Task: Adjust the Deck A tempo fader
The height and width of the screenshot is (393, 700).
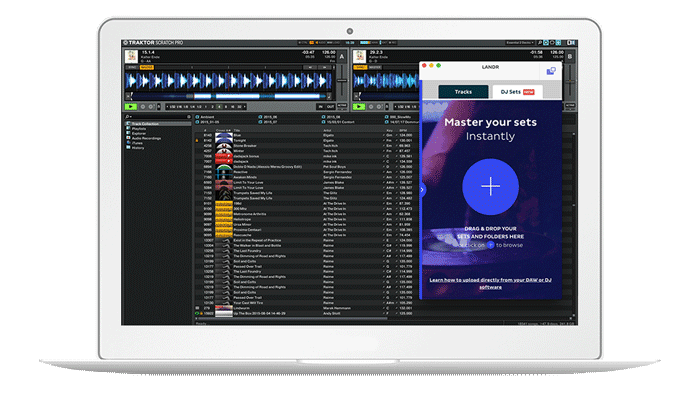Action: pos(342,81)
